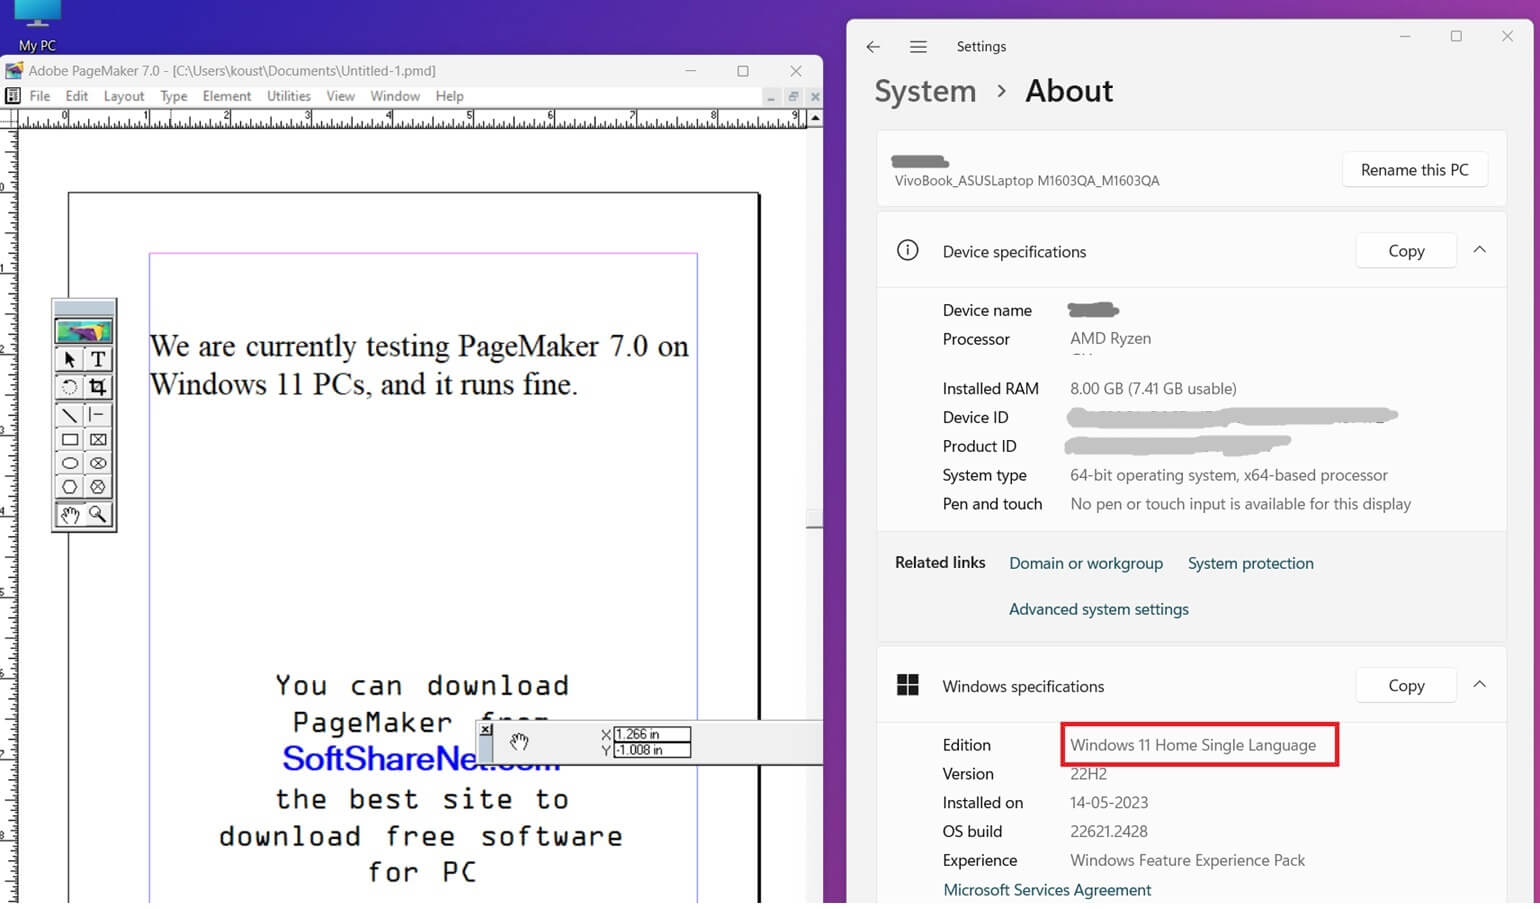The width and height of the screenshot is (1540, 909).
Task: Click the Windows logo beside Windows specifications
Action: (x=907, y=685)
